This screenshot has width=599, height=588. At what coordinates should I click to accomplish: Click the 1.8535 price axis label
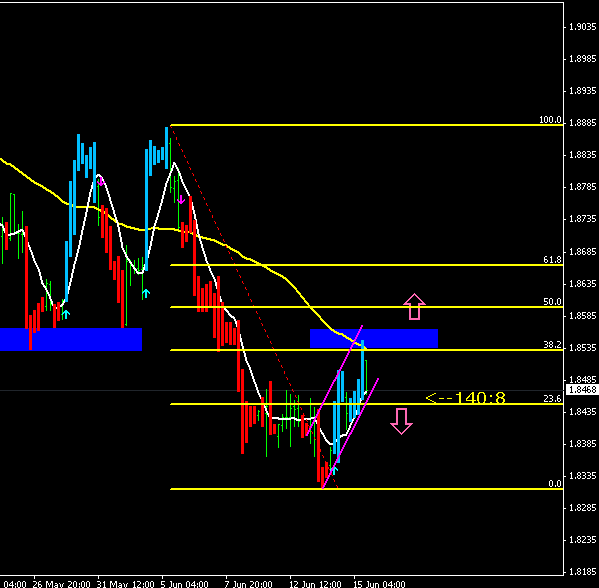[583, 348]
